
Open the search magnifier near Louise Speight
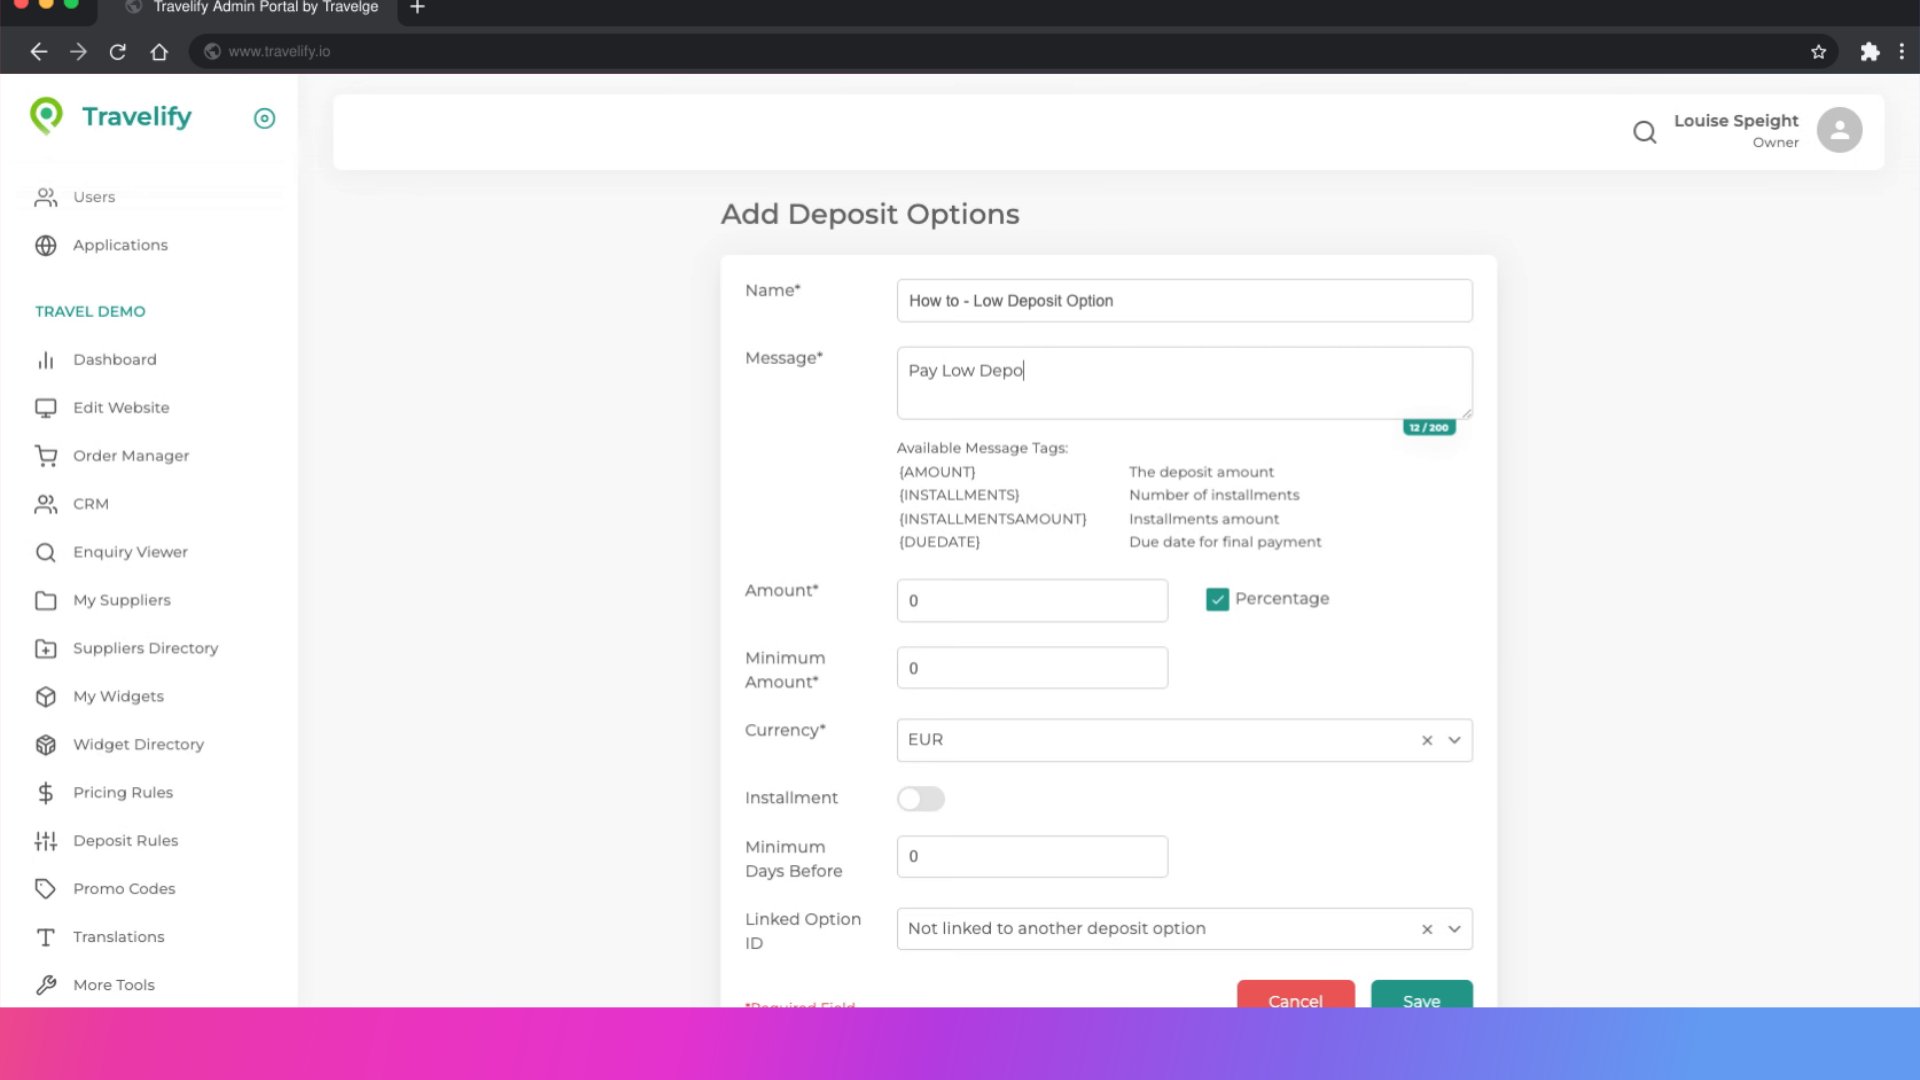(x=1644, y=131)
